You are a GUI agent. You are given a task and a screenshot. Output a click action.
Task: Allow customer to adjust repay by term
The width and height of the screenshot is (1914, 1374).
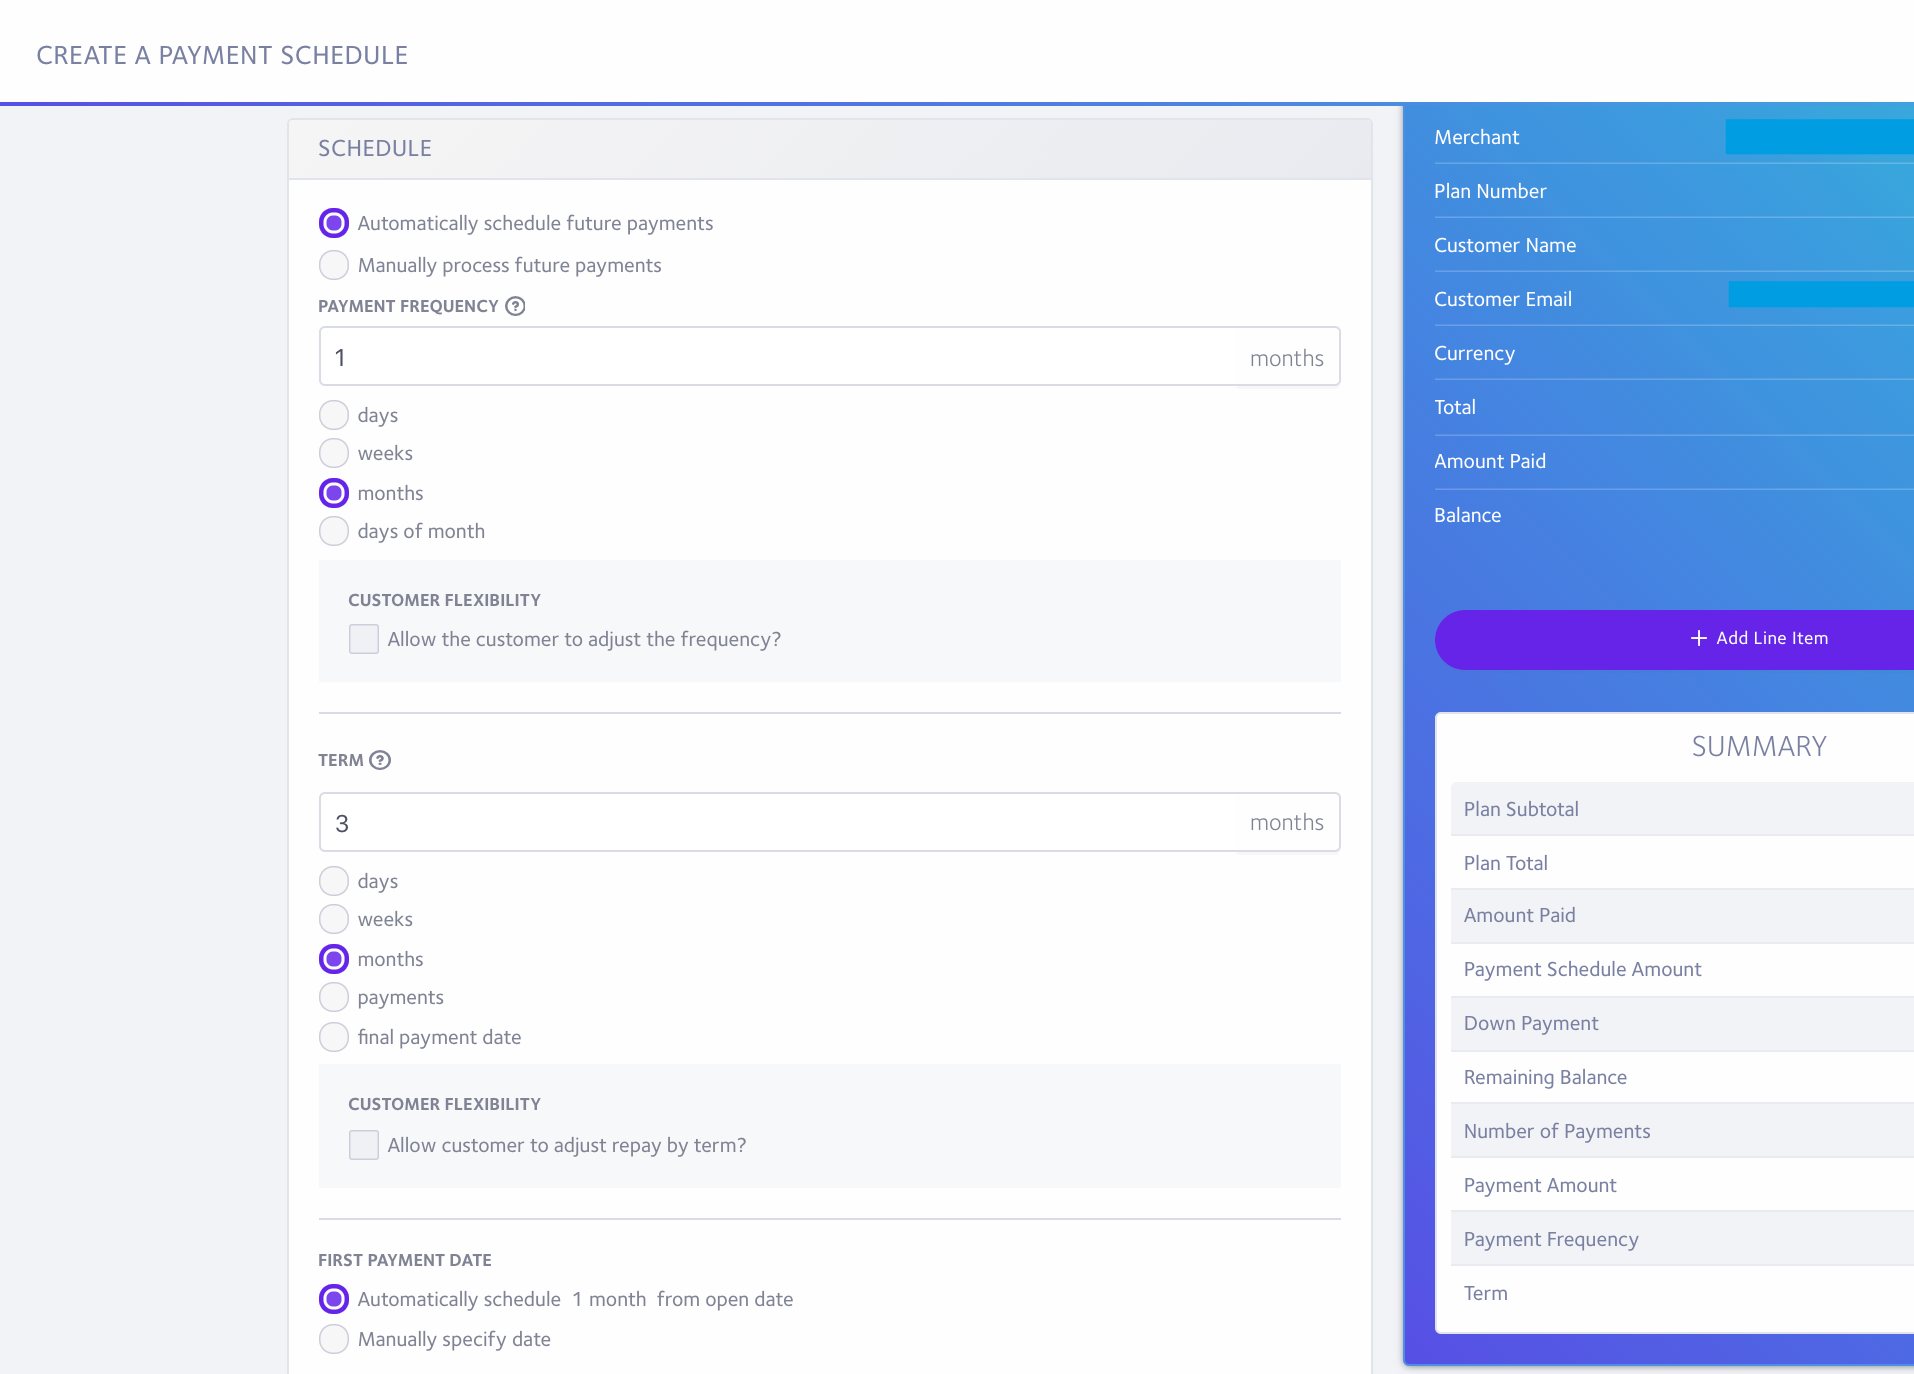(364, 1145)
